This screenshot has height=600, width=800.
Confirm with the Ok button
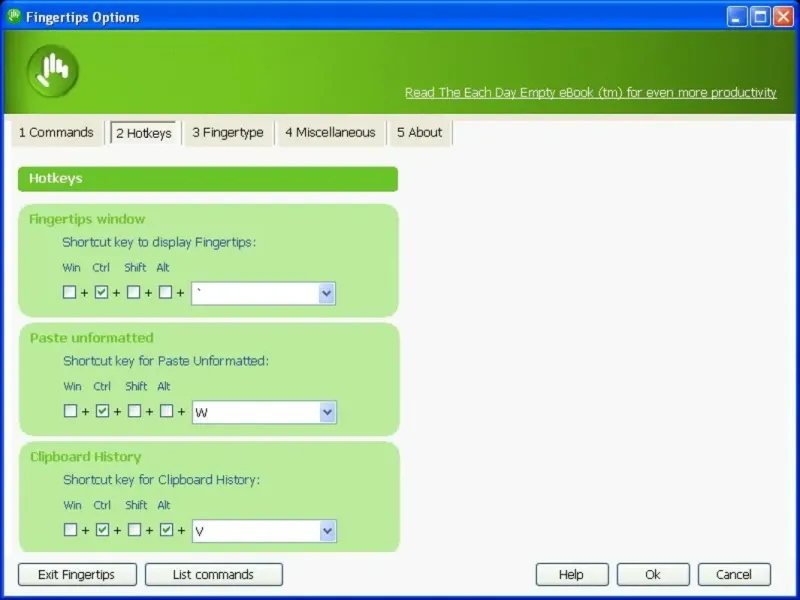click(x=653, y=574)
